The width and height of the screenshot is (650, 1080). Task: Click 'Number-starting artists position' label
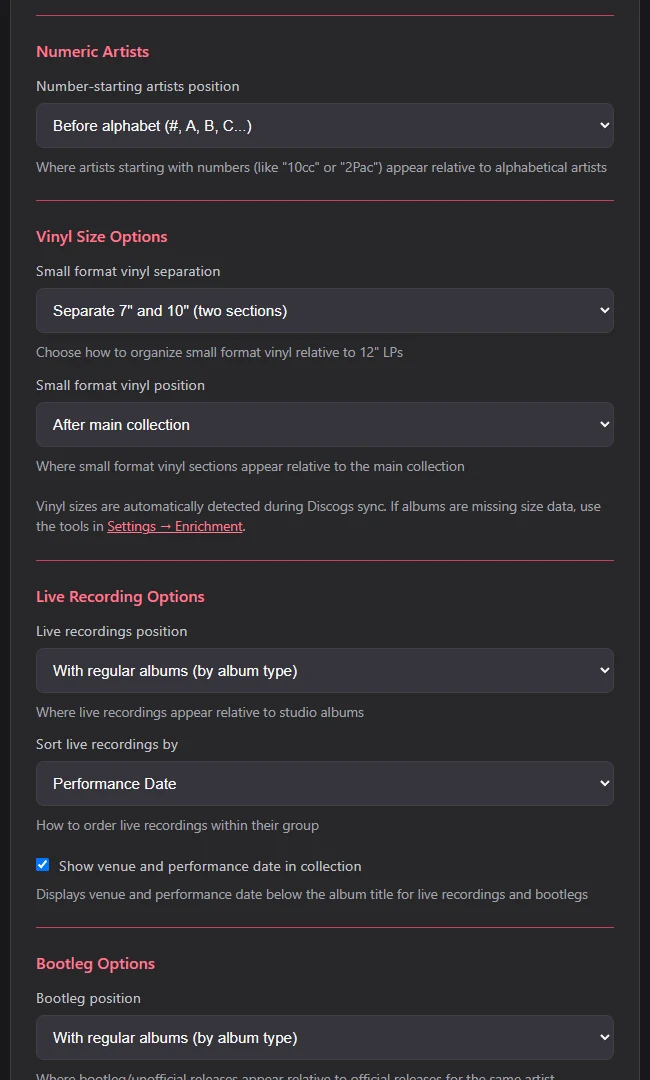(138, 86)
